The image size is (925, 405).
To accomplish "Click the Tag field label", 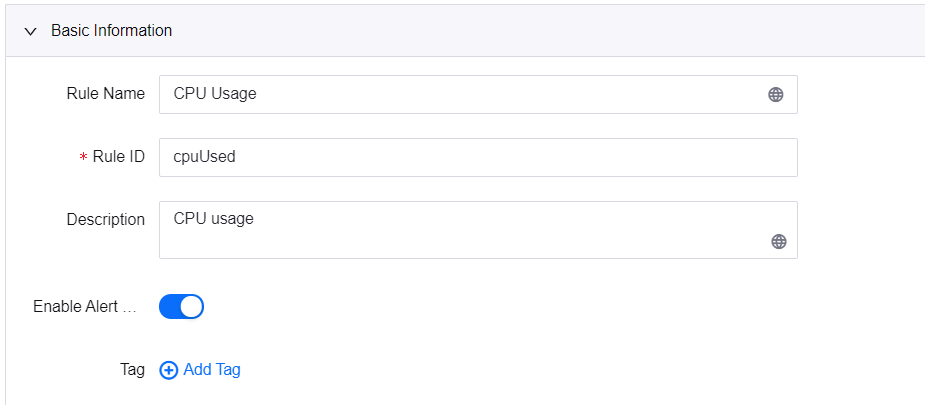I will tap(132, 370).
